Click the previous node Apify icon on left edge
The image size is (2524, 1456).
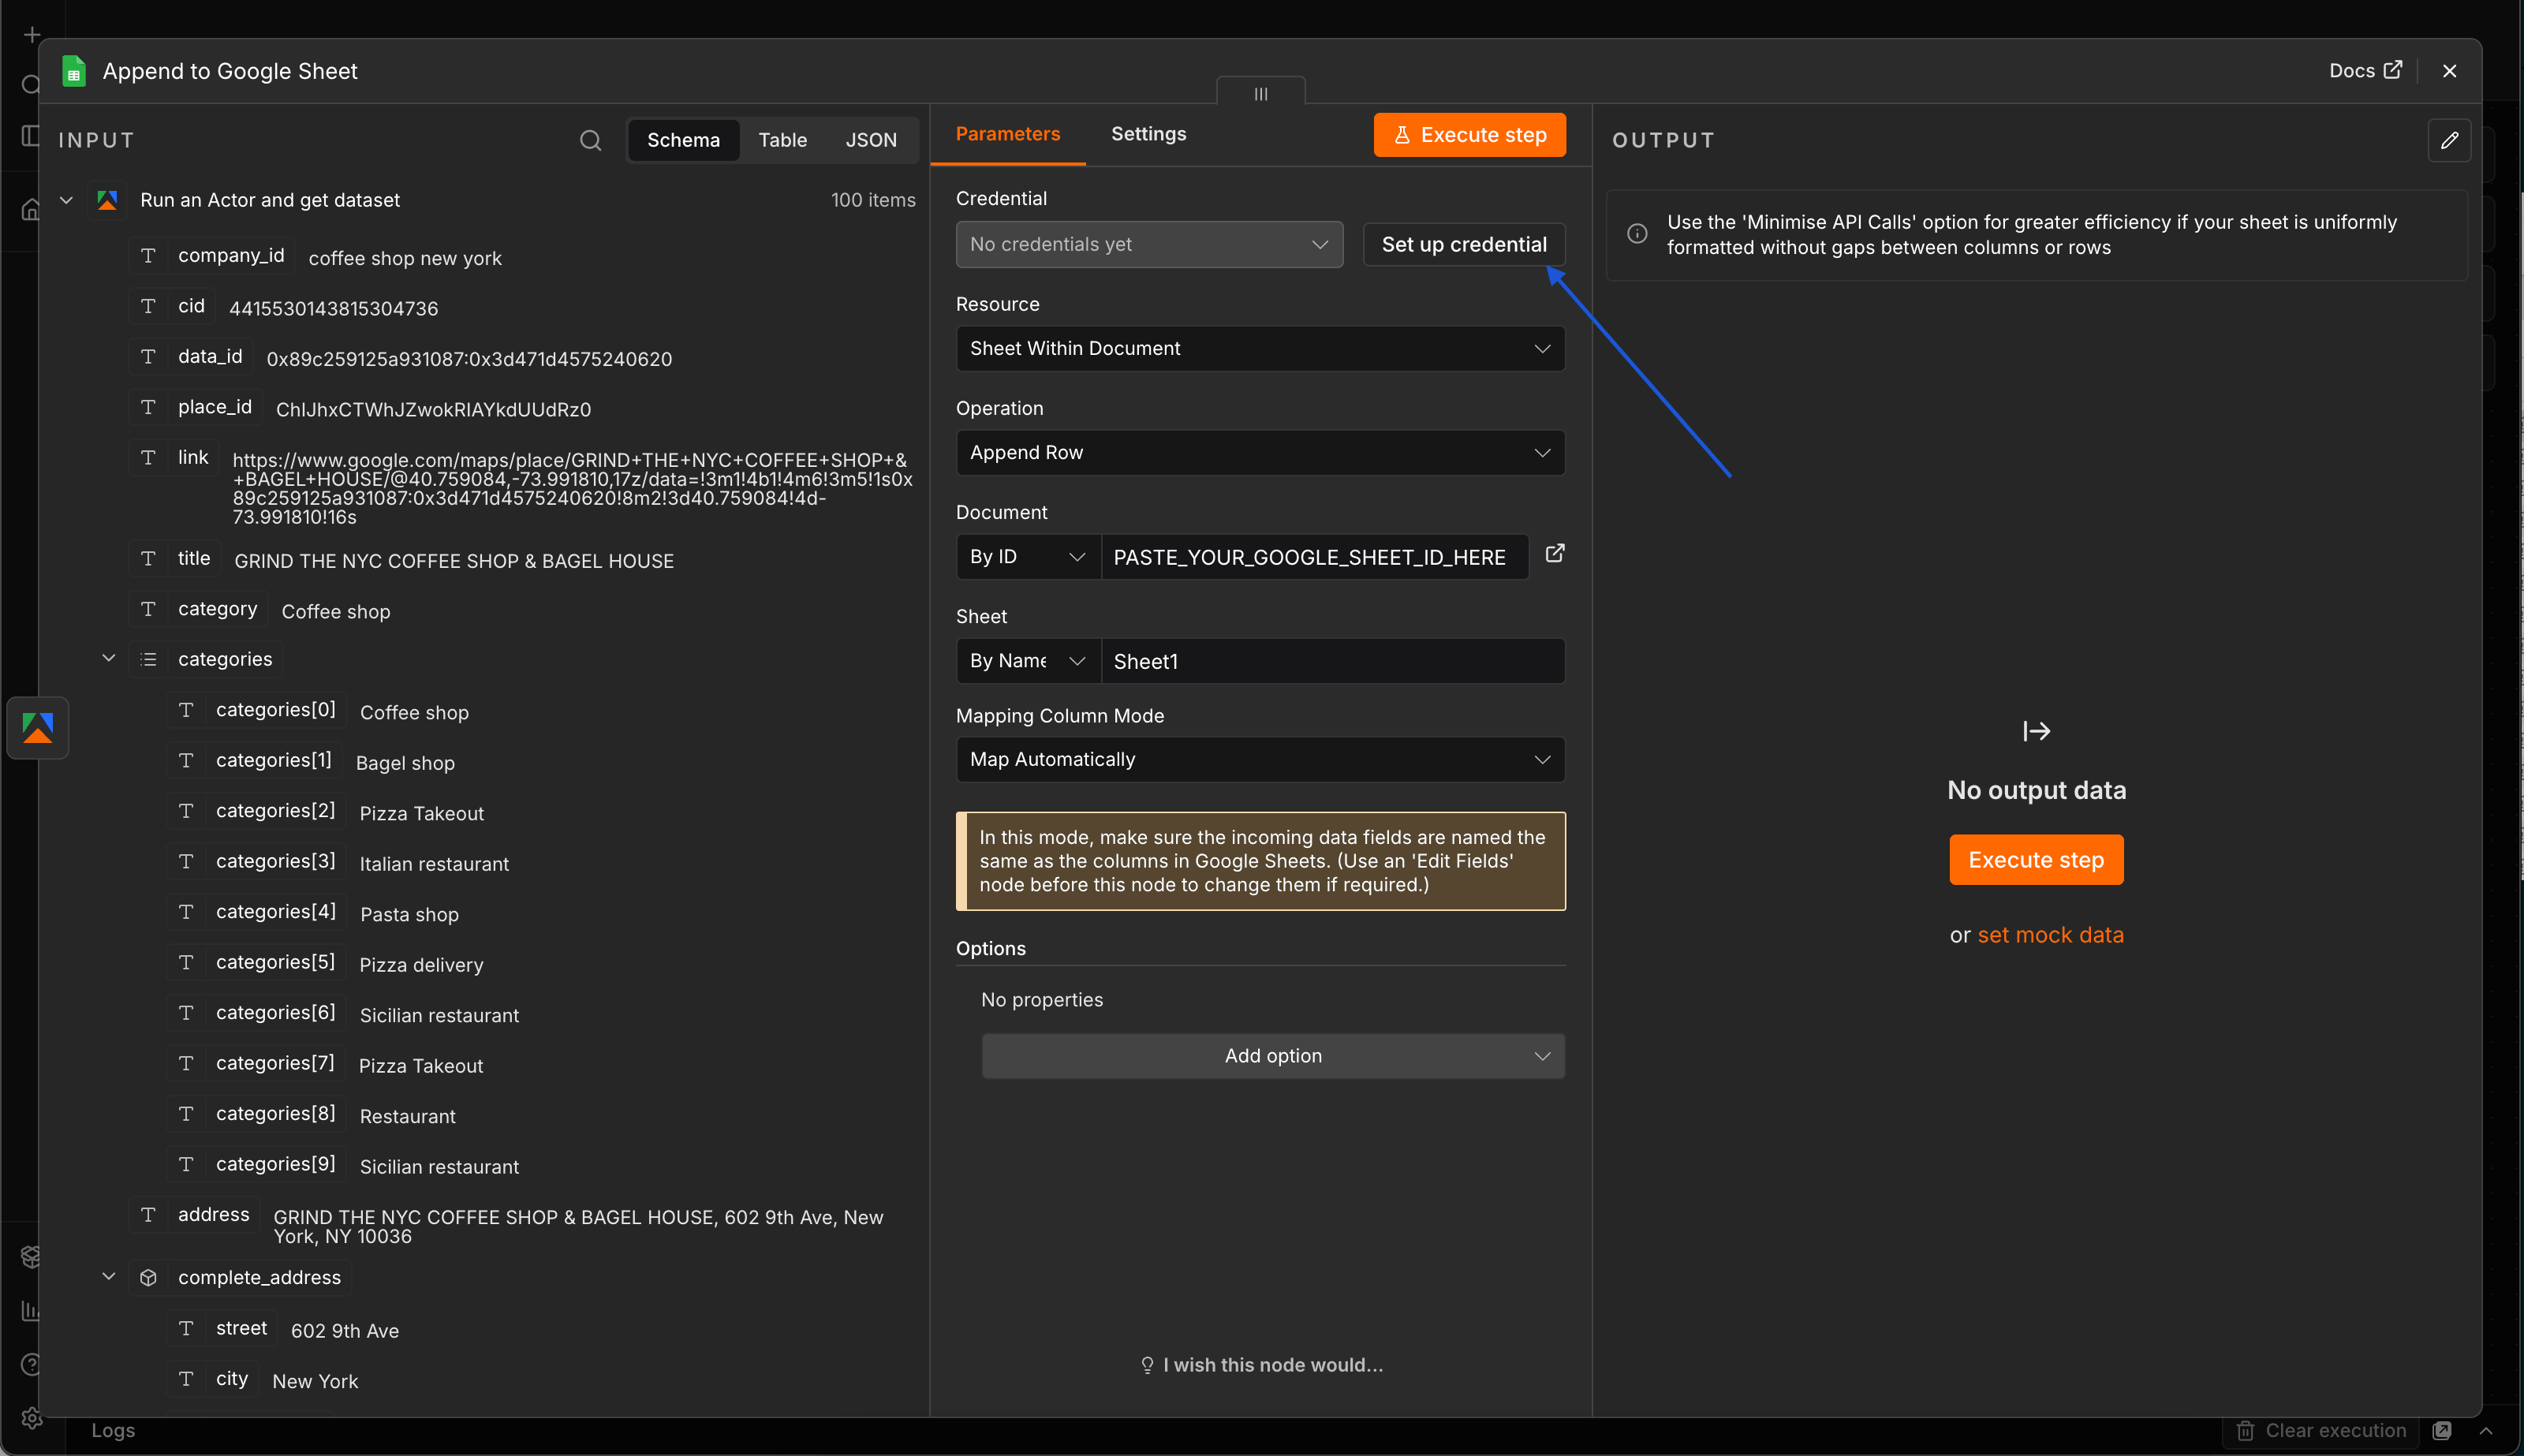click(x=38, y=727)
